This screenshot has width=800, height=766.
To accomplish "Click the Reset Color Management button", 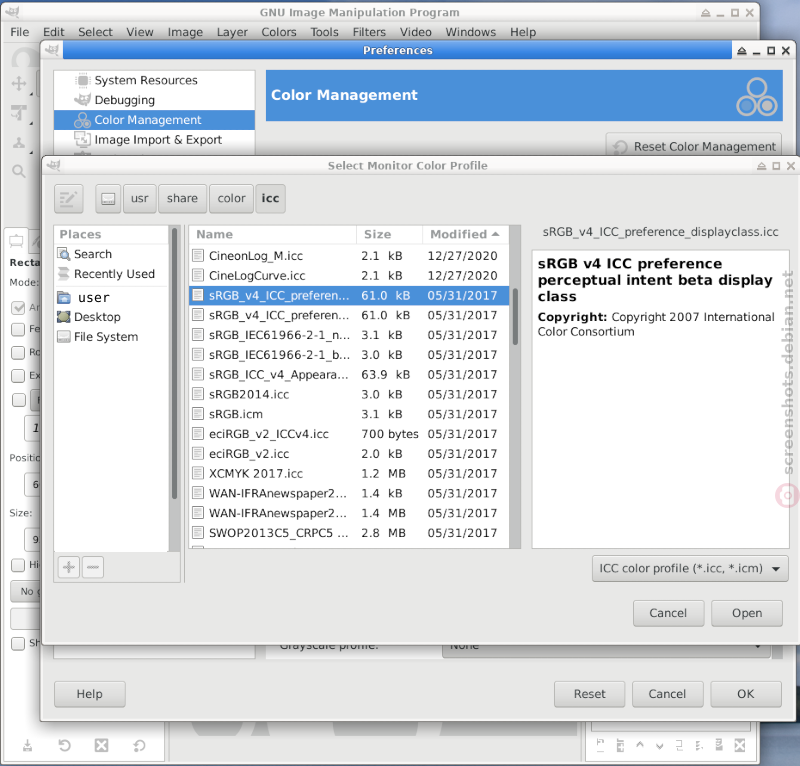I will point(694,147).
